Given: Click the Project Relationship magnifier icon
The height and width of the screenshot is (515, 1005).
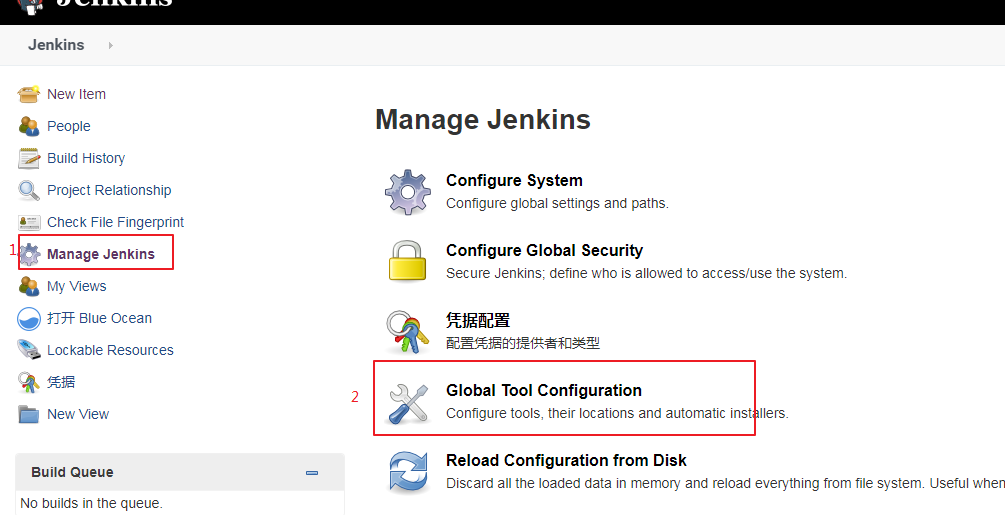Looking at the screenshot, I should point(29,190).
